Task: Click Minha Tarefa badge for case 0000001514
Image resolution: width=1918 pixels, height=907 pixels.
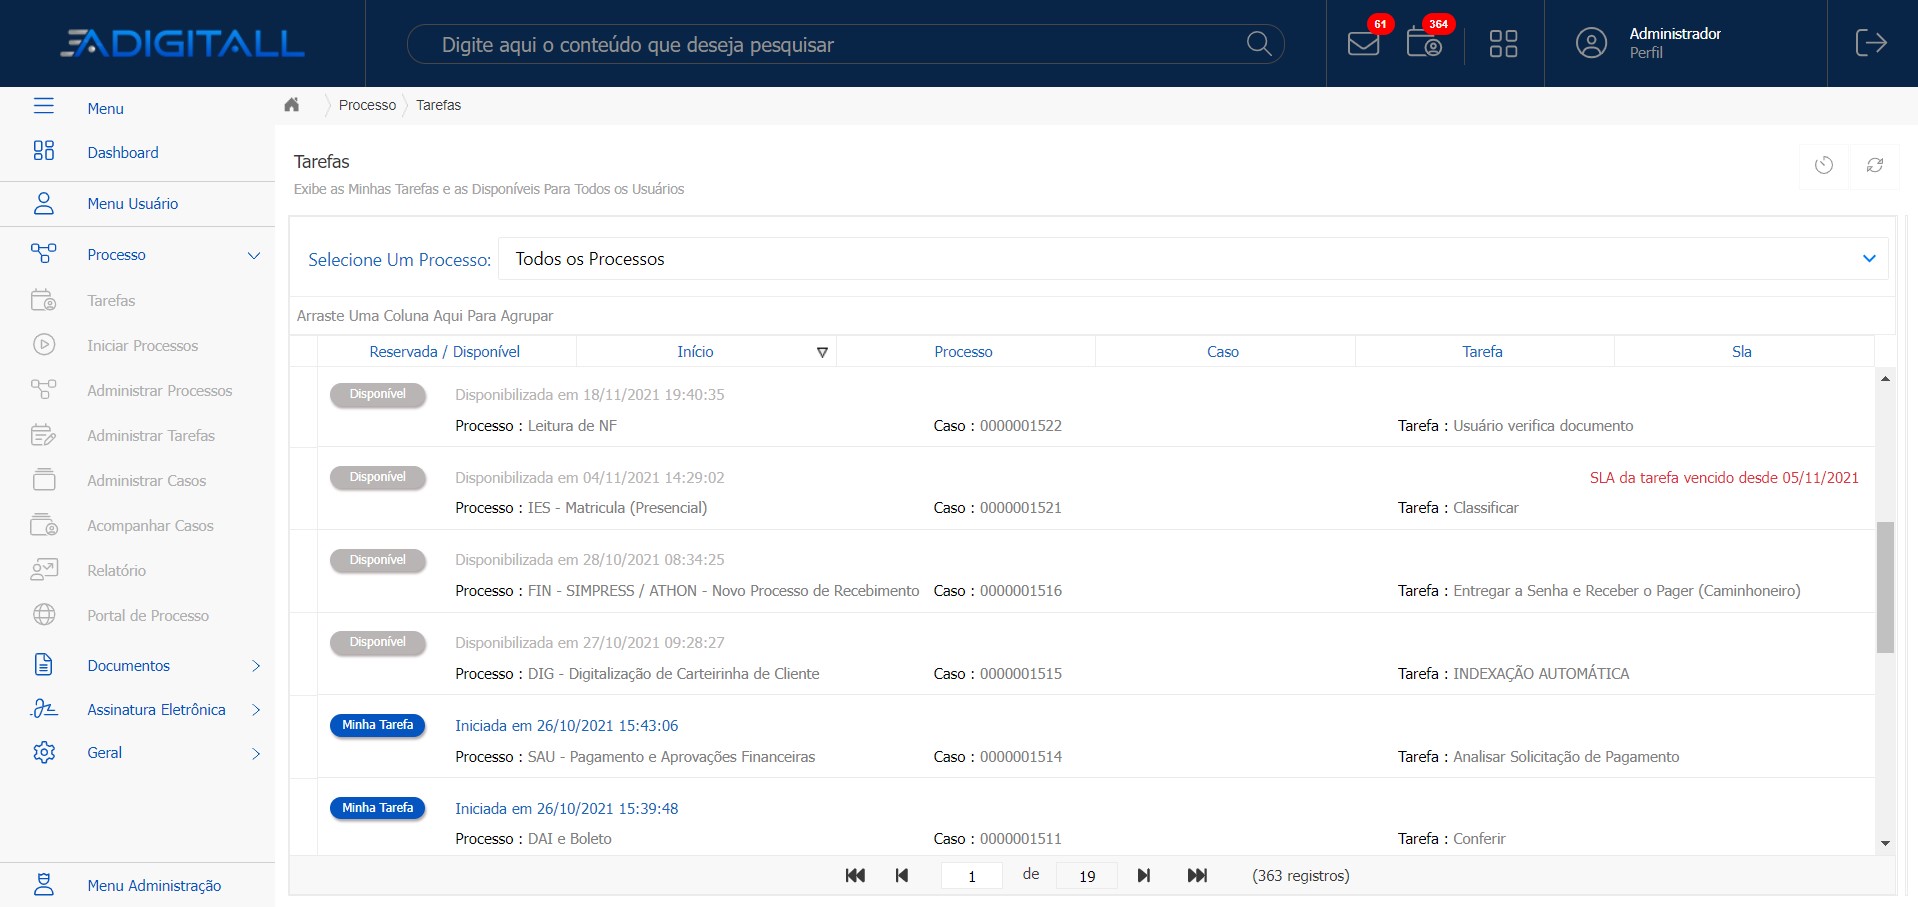Action: pos(378,725)
